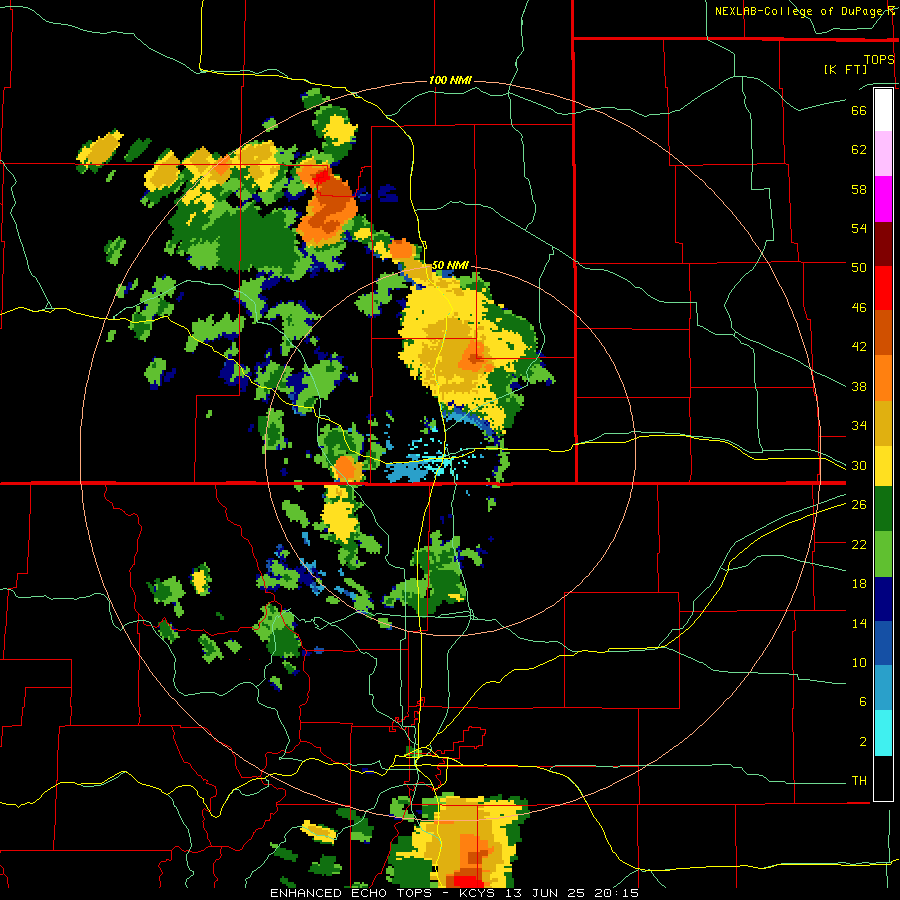
Task: Click the magenta swatch near 58 kft
Action: tap(883, 199)
